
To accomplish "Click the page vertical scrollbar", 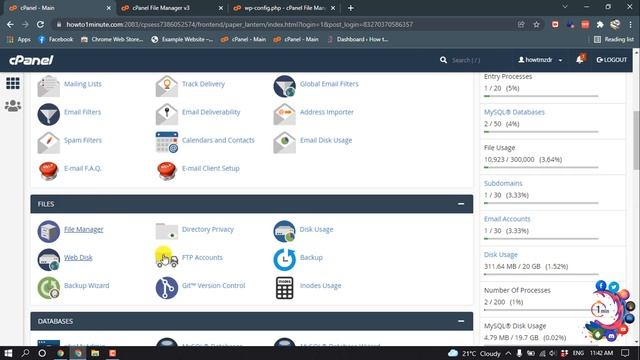I will point(636,140).
